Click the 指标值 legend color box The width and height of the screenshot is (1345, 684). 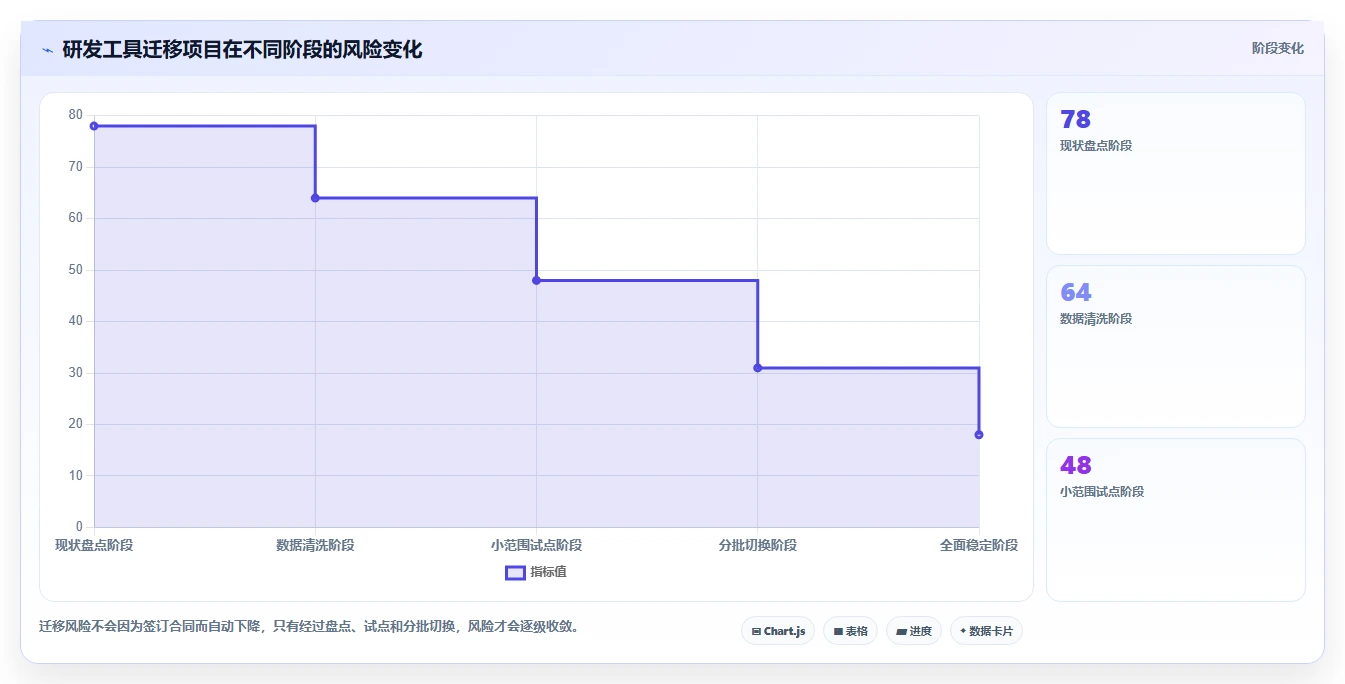(x=515, y=573)
